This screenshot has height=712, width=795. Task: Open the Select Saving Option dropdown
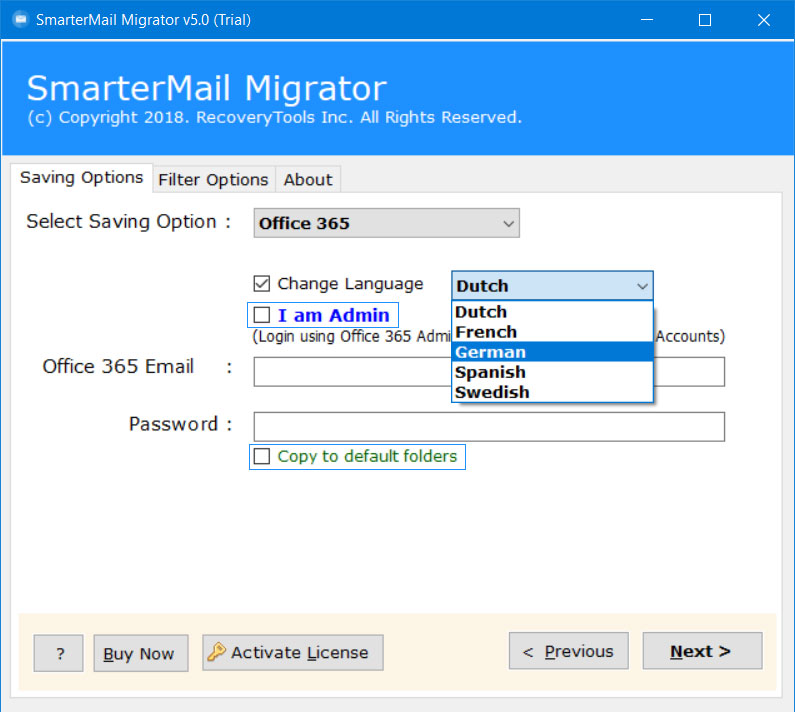(x=386, y=223)
